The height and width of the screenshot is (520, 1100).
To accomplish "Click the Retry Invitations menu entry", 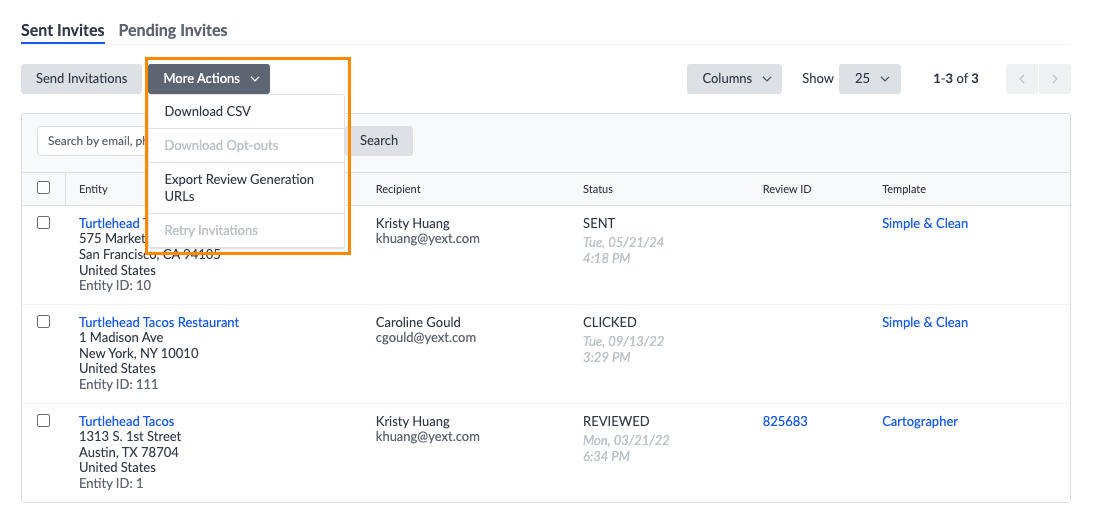I will pos(246,230).
